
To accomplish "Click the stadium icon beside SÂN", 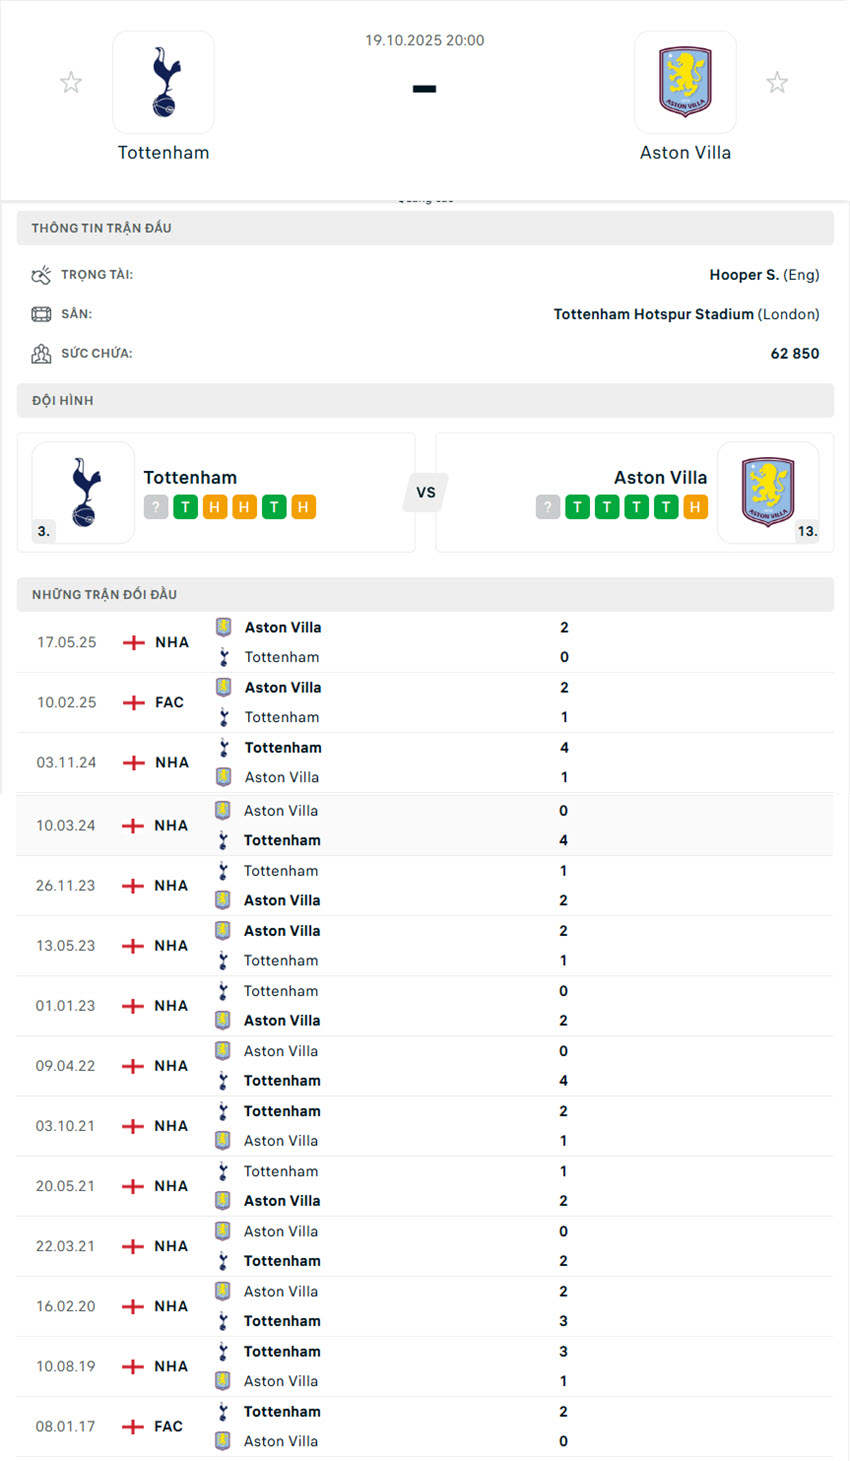I will [41, 313].
